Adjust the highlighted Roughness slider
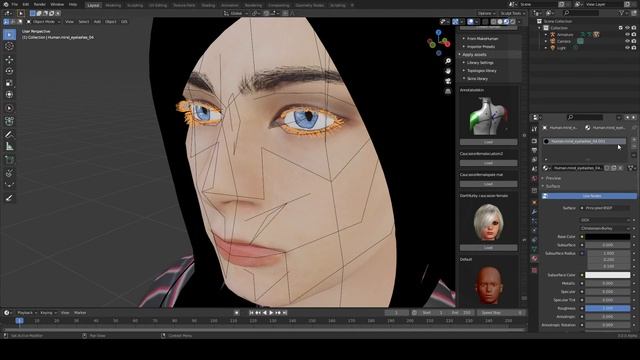Screen dimensions: 640x360 coord(607,308)
